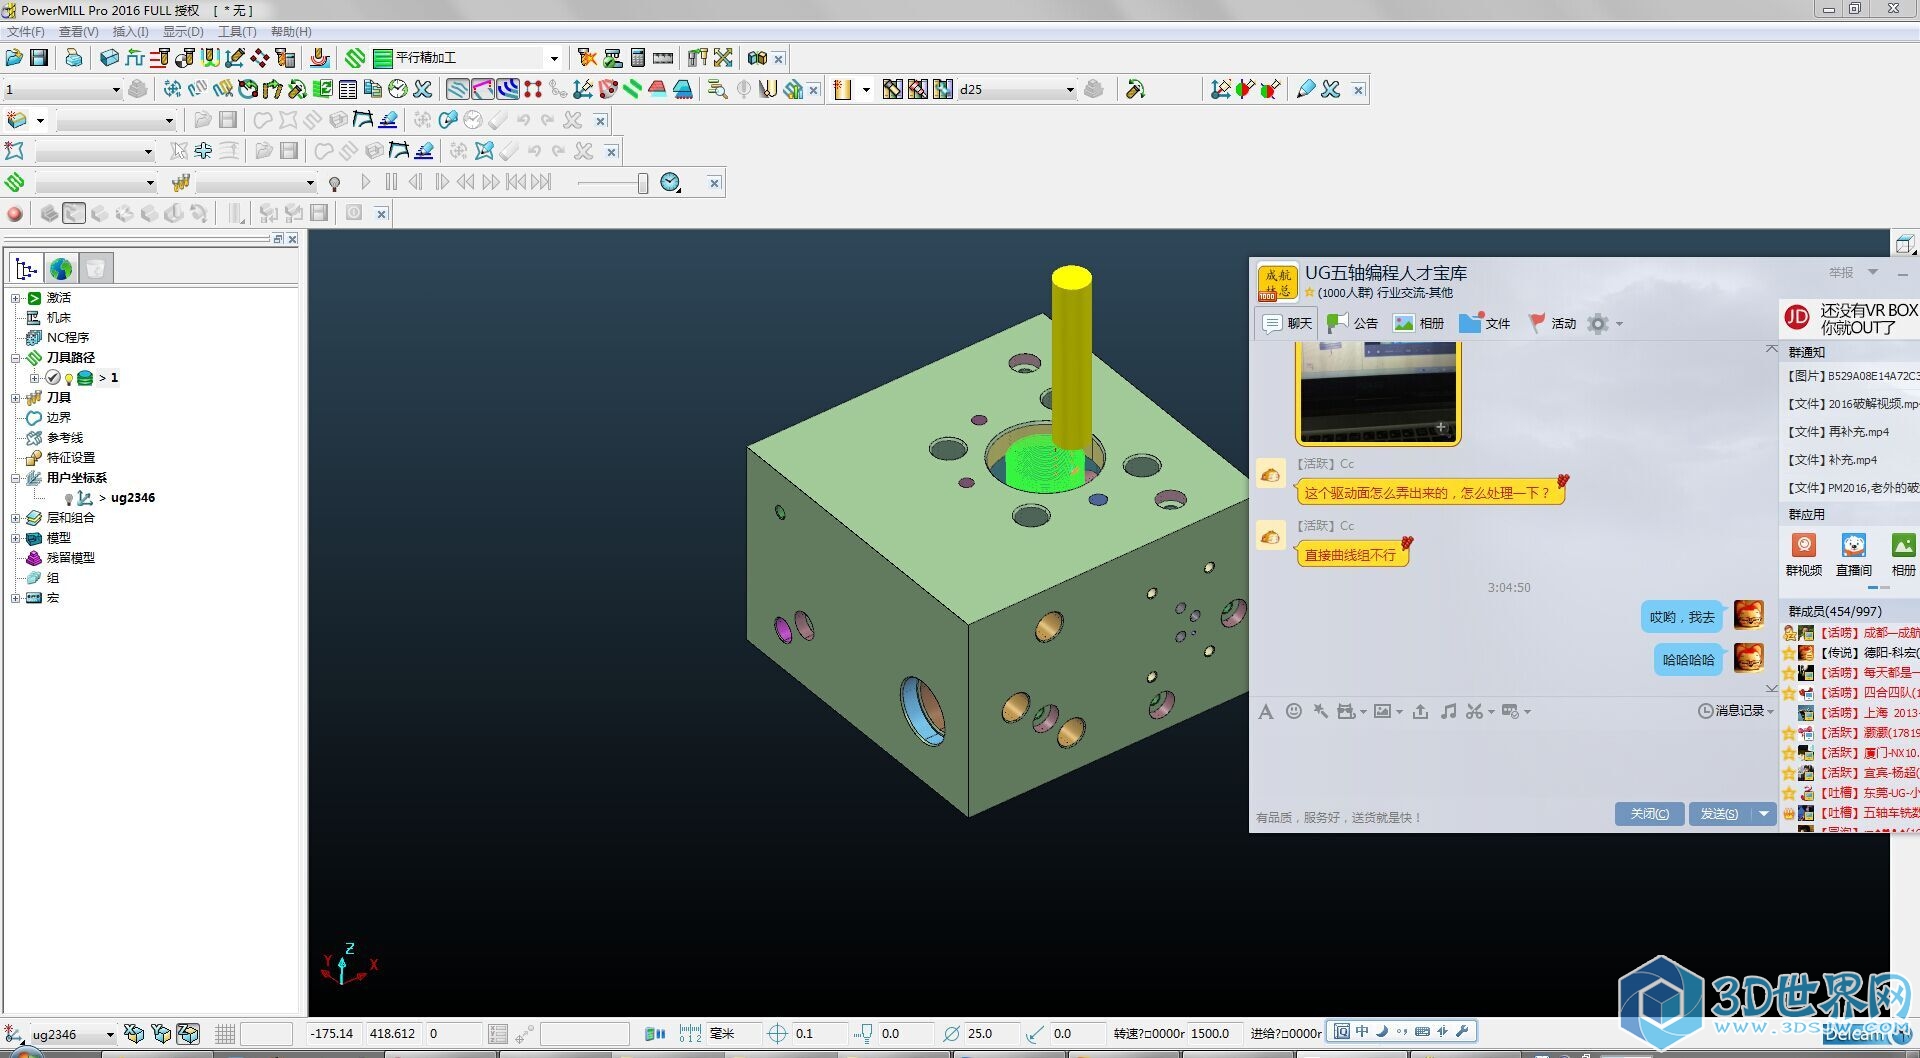The height and width of the screenshot is (1058, 1920).
Task: Click the red ViewMill record button
Action: tap(15, 214)
